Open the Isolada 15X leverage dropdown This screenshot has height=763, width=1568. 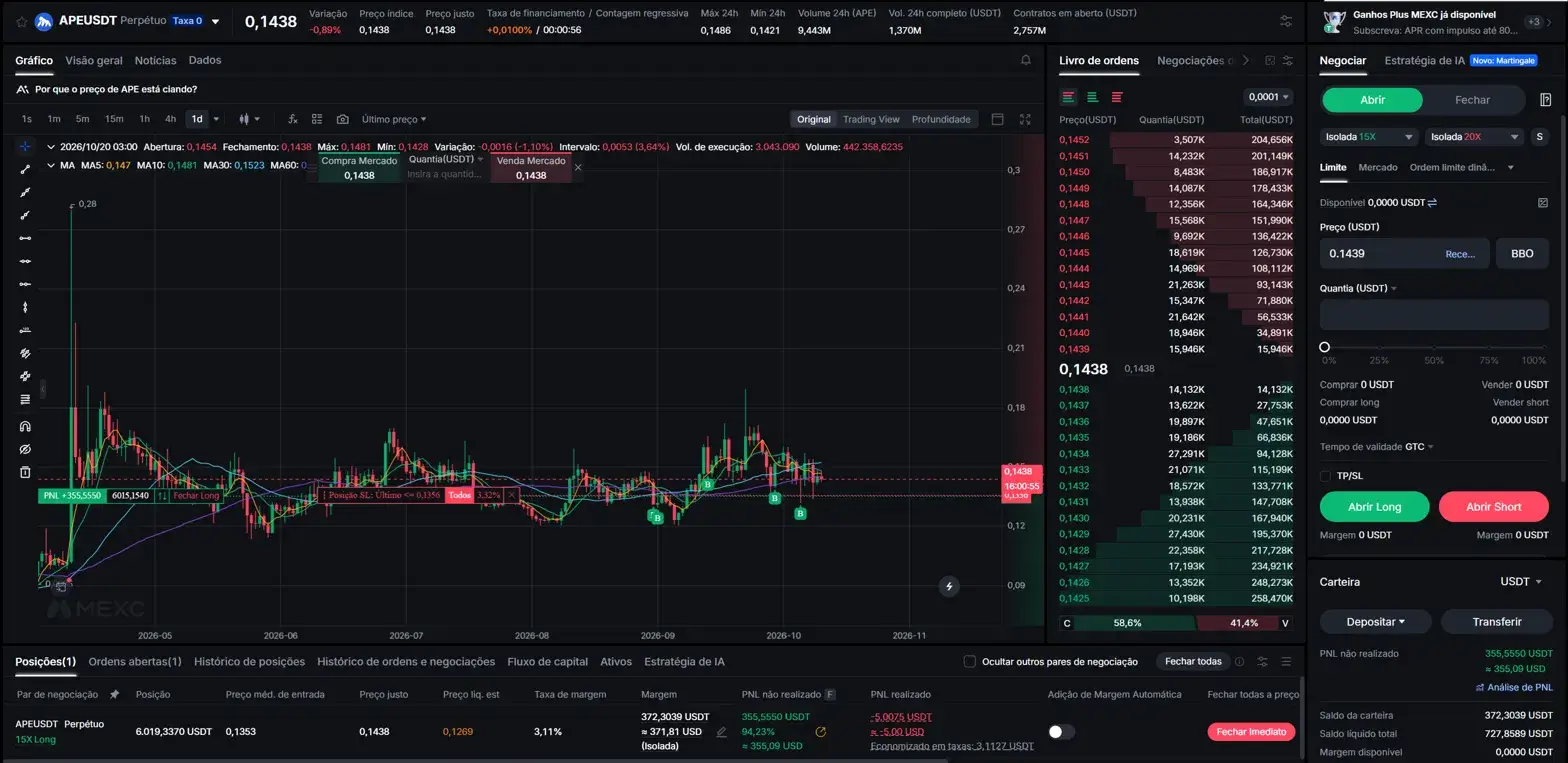coord(1369,137)
